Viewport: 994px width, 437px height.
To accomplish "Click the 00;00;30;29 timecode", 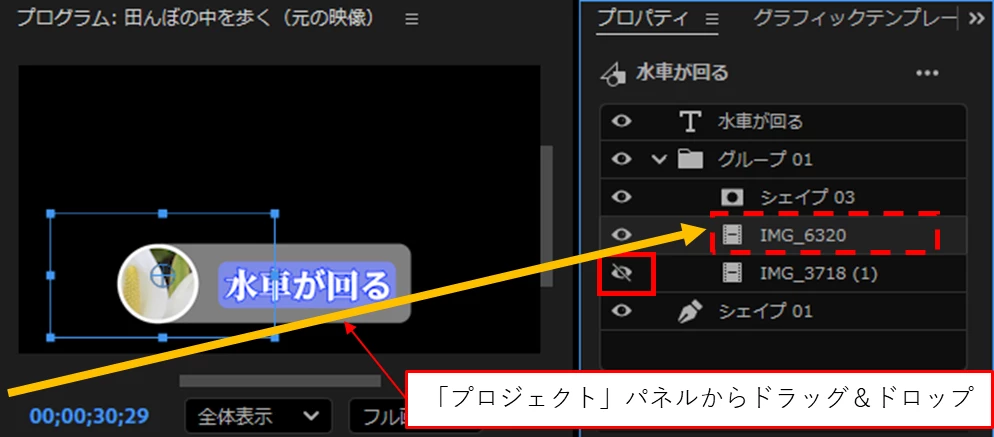I will click(x=89, y=416).
